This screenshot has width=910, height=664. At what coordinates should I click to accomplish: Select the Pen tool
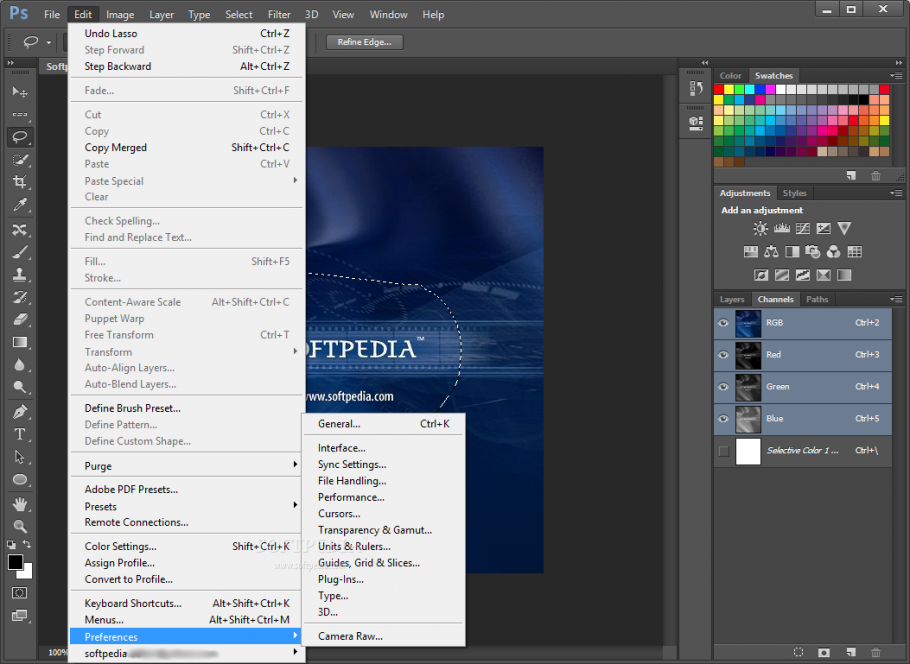(x=19, y=411)
